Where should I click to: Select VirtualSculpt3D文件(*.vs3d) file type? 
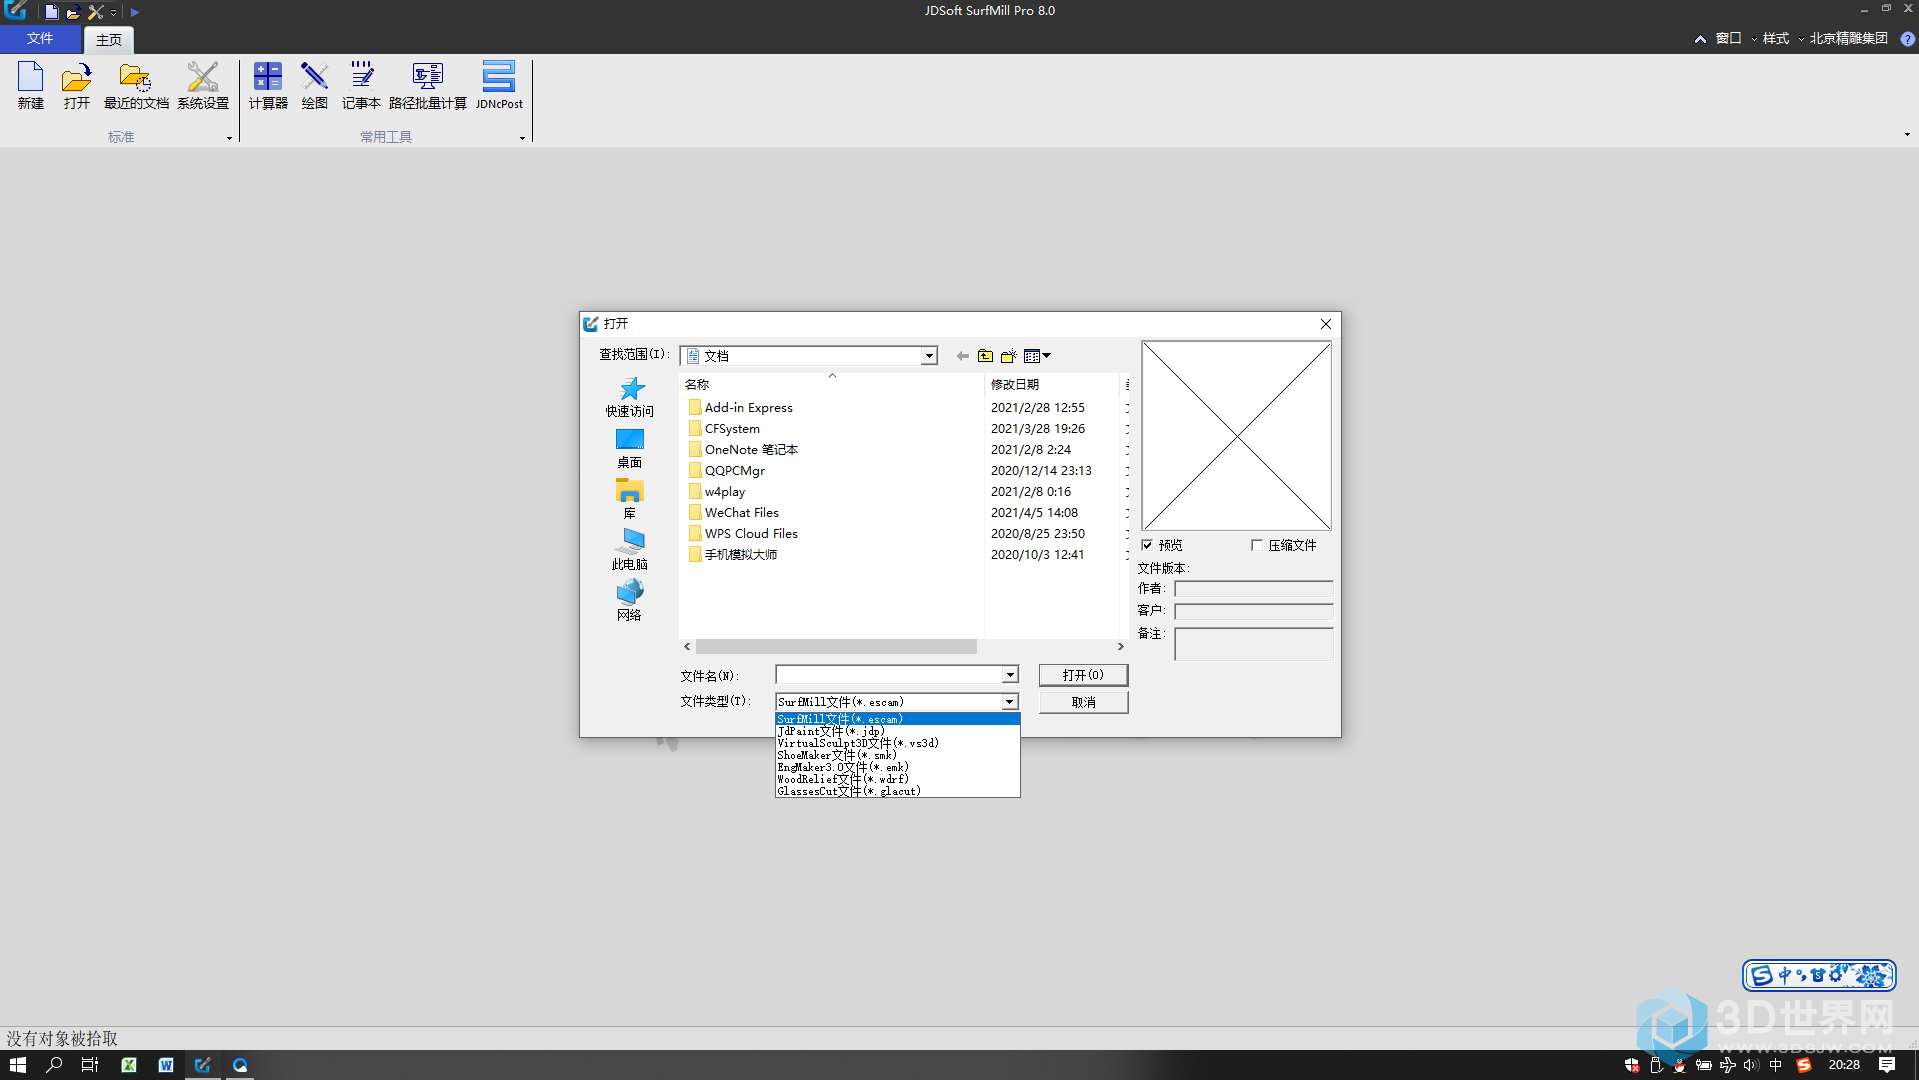pos(897,743)
